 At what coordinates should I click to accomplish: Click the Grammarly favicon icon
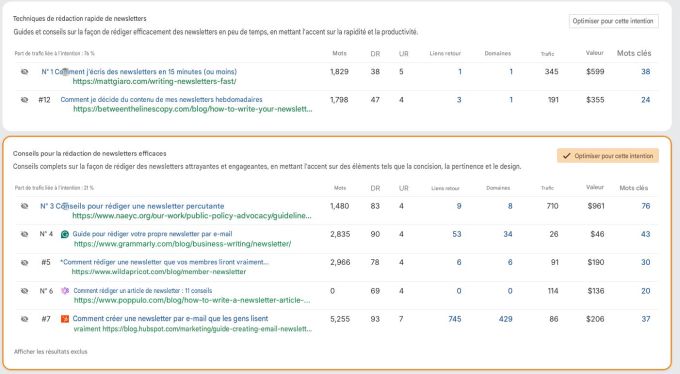(65, 234)
